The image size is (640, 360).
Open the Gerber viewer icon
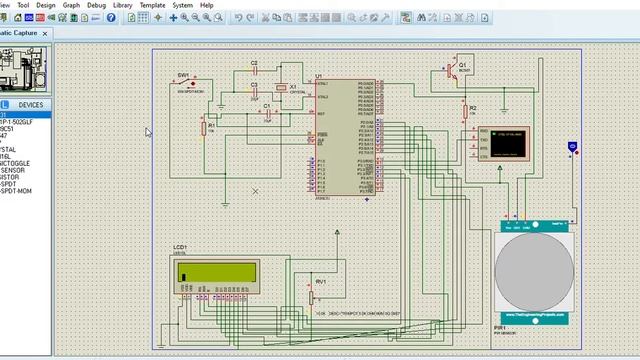62,18
